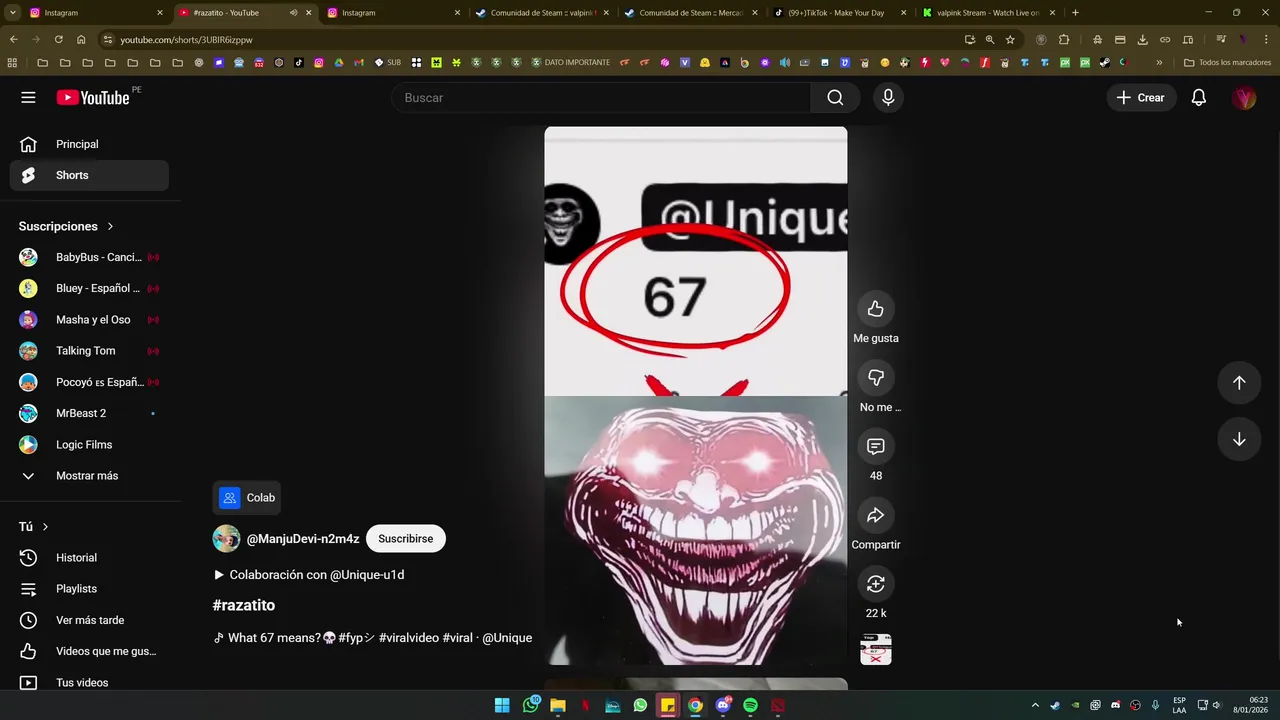
Task: Open Videos que me gustan list
Action: tap(89, 651)
